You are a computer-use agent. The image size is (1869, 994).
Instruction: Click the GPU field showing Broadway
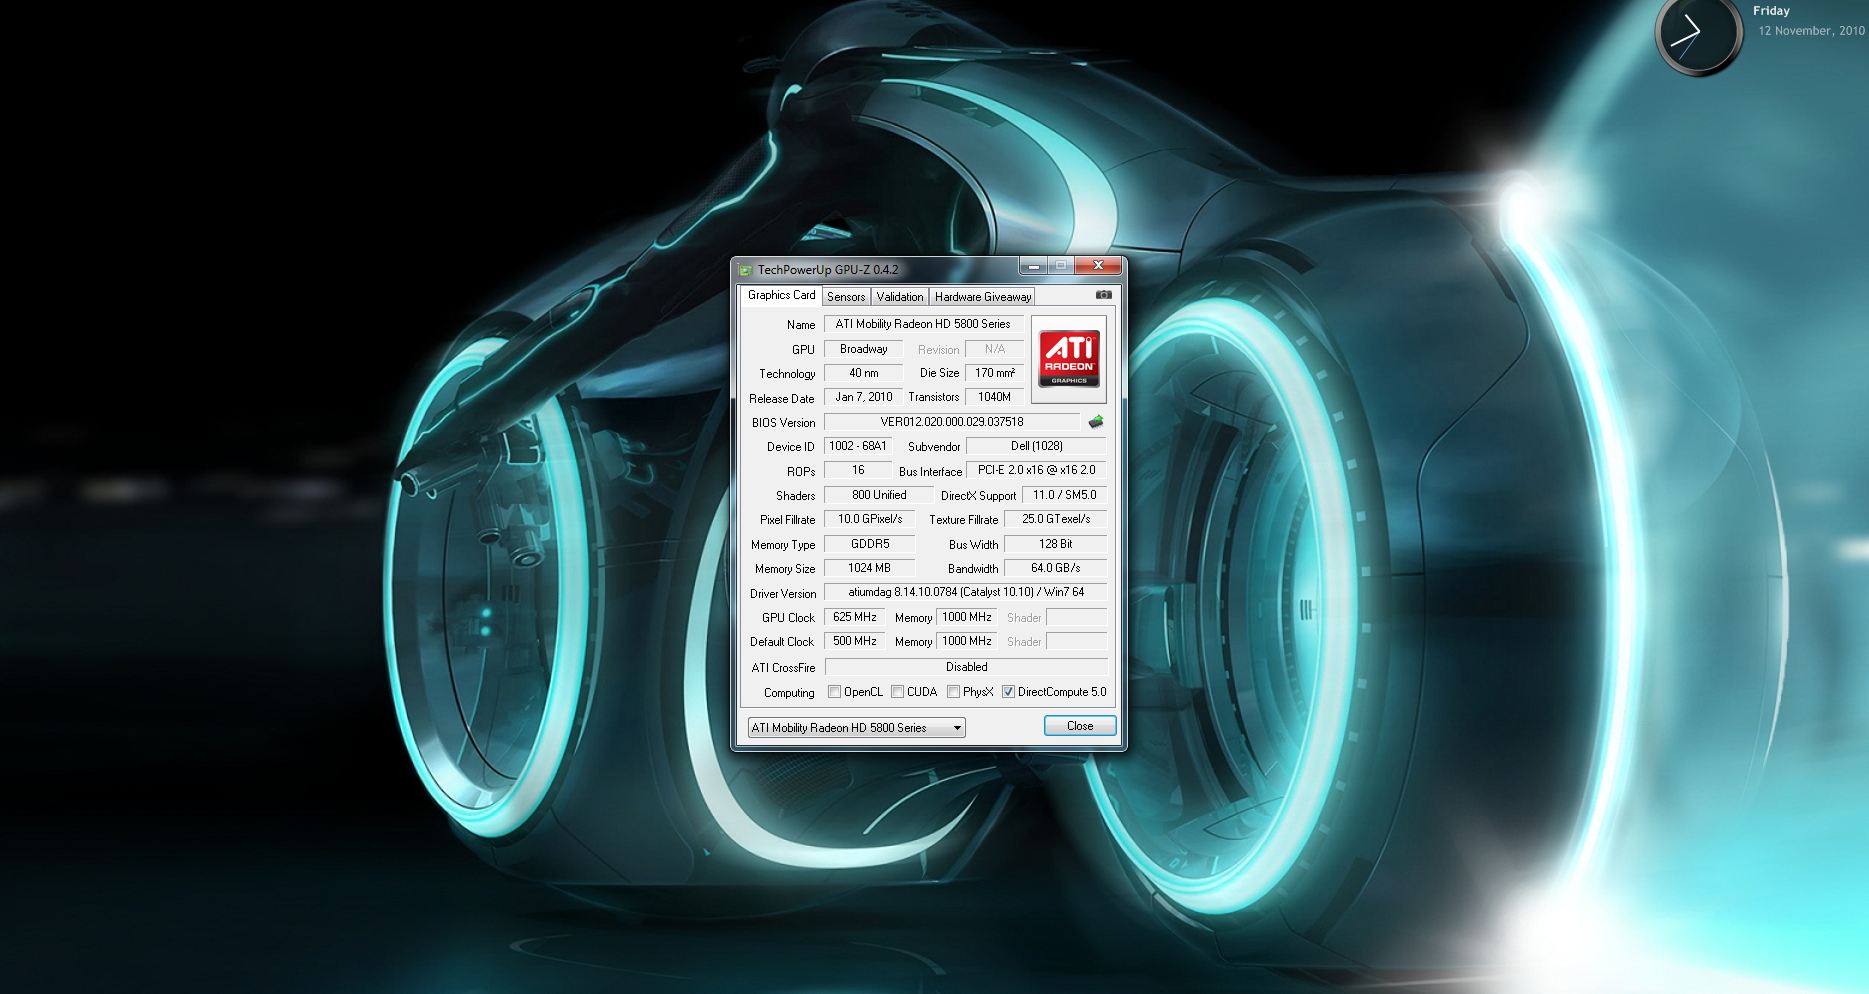point(863,349)
